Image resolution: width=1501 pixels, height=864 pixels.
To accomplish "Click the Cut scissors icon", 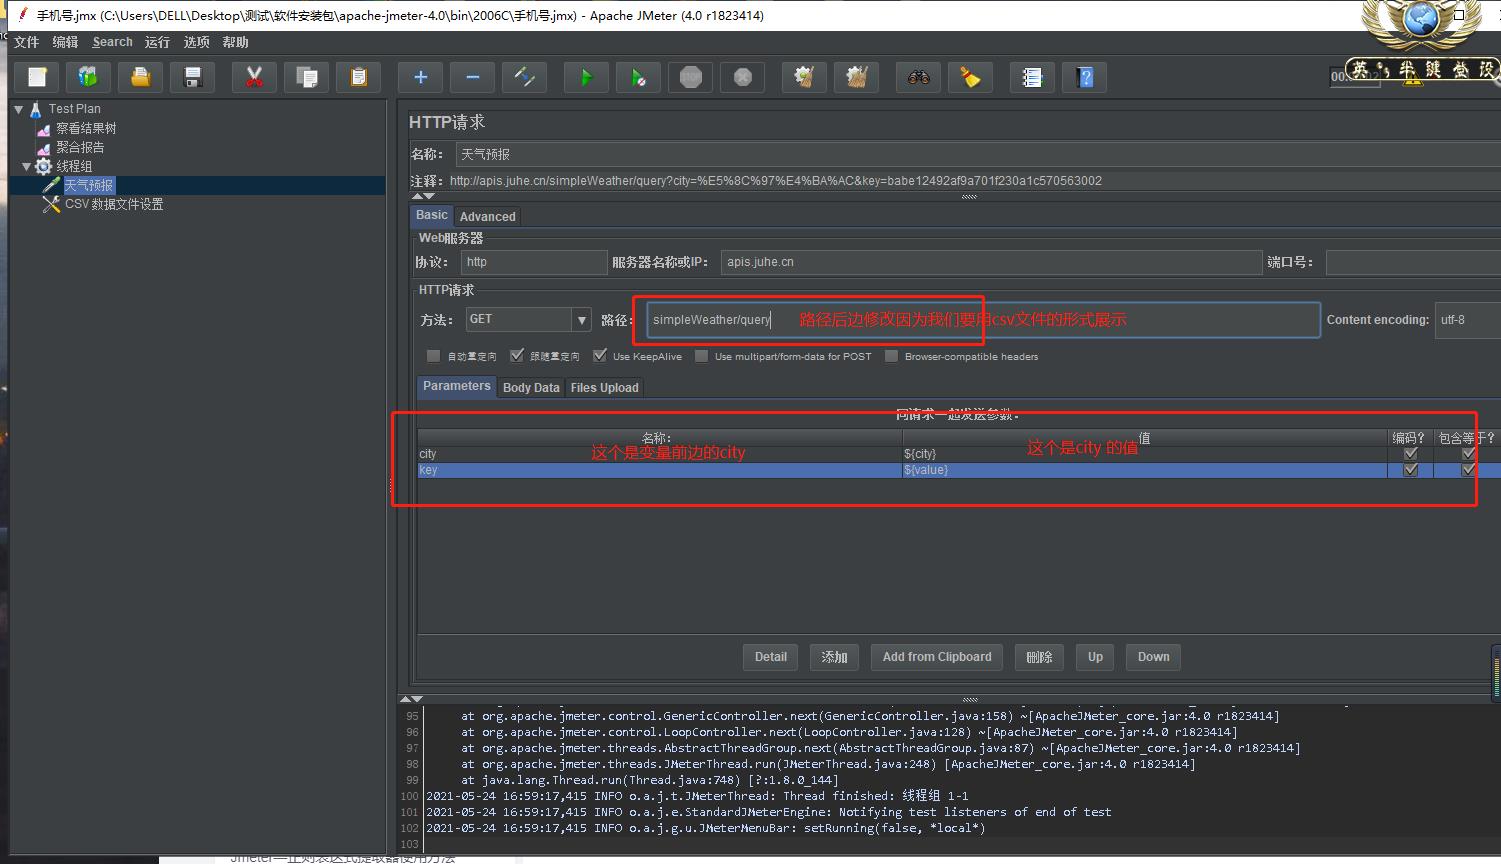I will click(x=254, y=77).
